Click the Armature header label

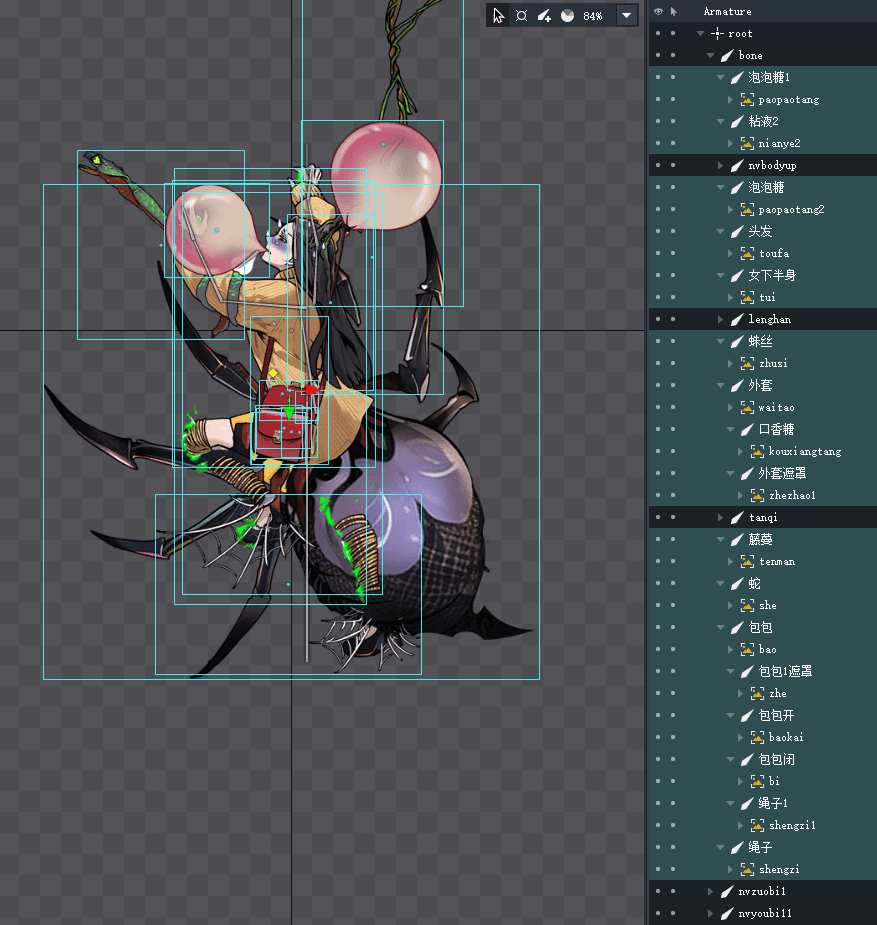(727, 11)
